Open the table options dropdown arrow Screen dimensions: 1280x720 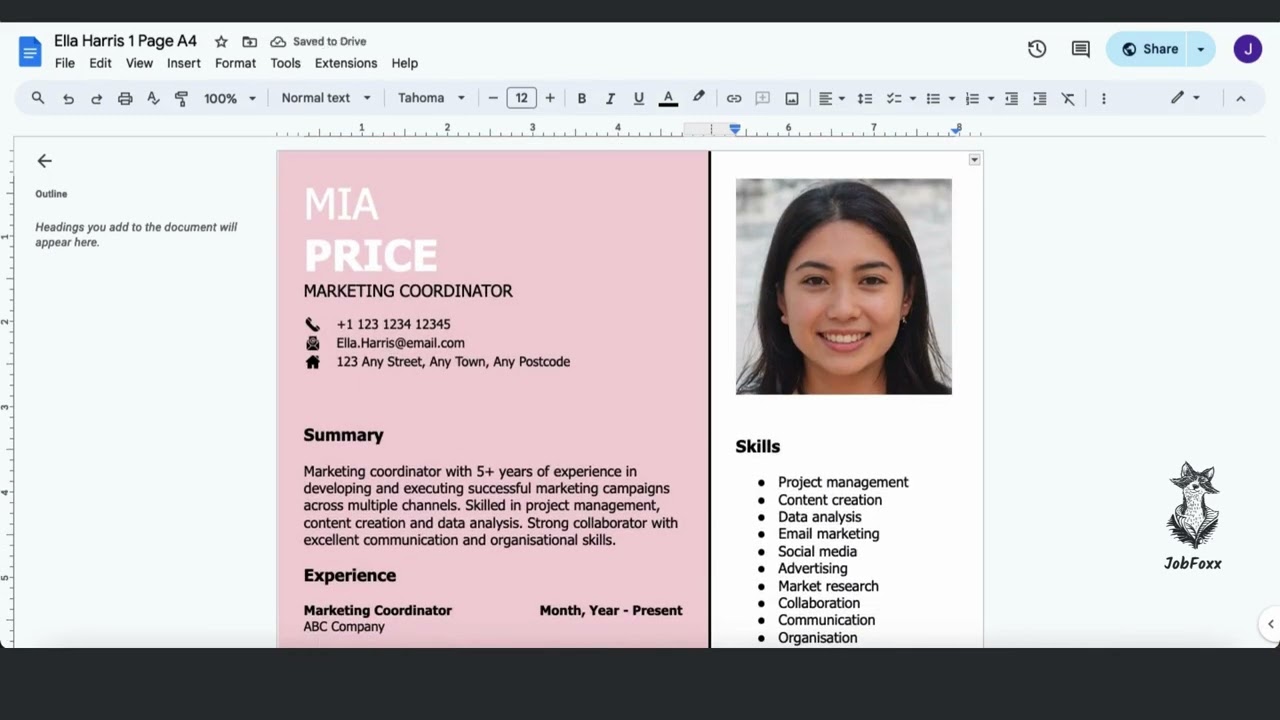(x=975, y=160)
